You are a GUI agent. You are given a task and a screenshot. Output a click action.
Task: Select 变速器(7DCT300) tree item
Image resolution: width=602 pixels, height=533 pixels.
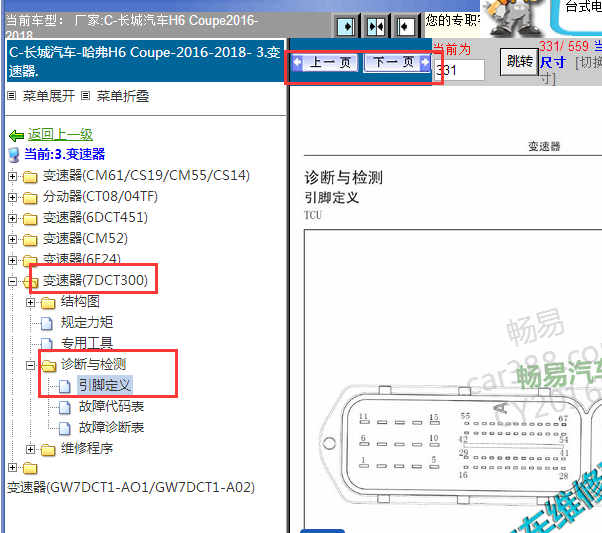click(95, 280)
